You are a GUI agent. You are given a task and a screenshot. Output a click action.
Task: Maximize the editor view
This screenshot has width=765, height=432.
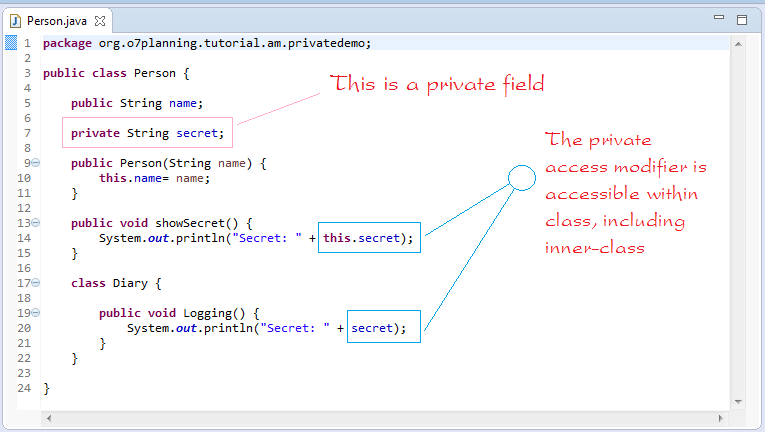742,20
